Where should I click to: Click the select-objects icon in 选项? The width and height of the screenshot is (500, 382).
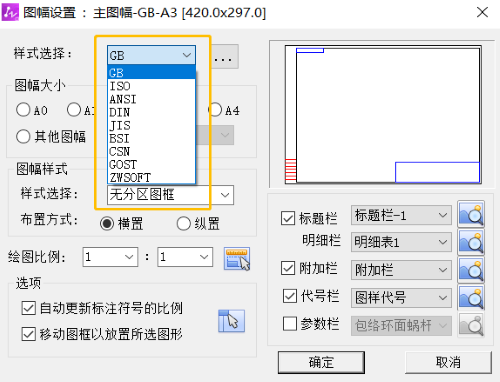tap(232, 321)
